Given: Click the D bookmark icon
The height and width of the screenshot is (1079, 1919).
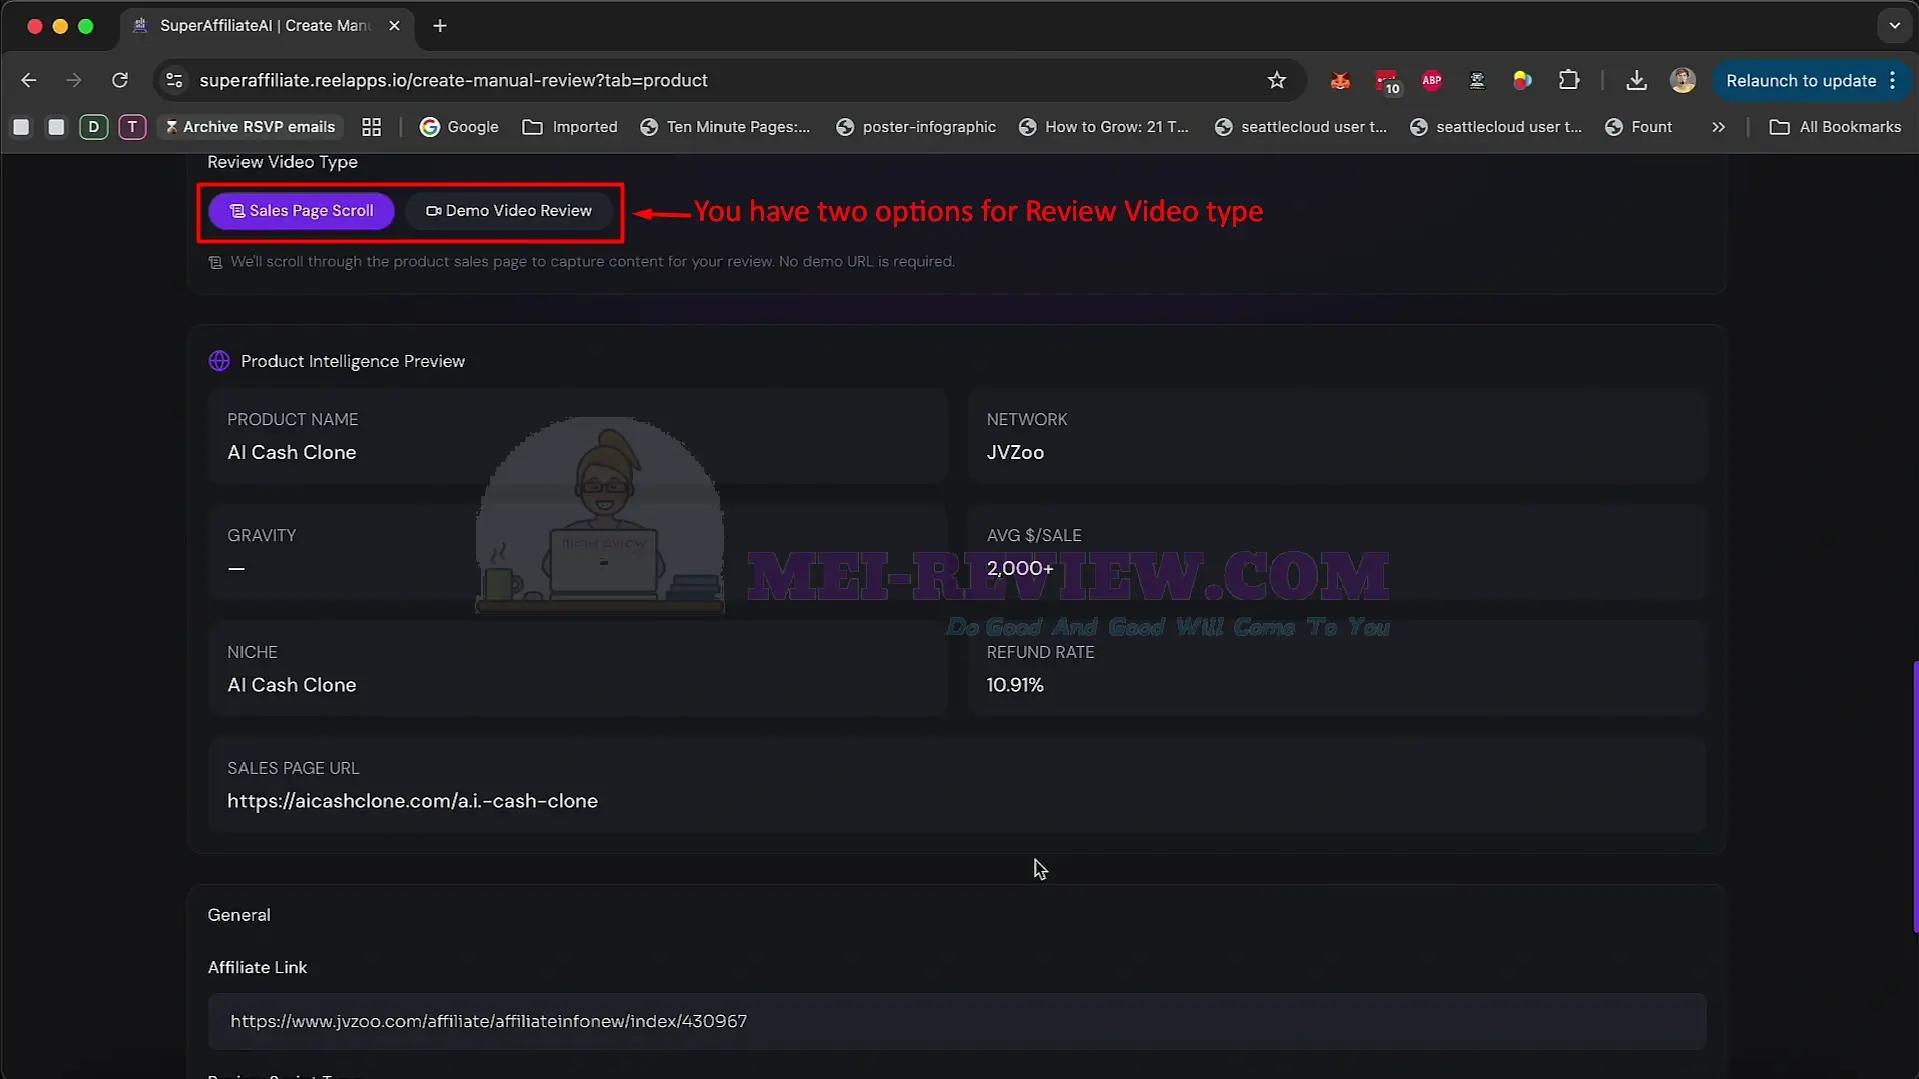Looking at the screenshot, I should click(94, 127).
